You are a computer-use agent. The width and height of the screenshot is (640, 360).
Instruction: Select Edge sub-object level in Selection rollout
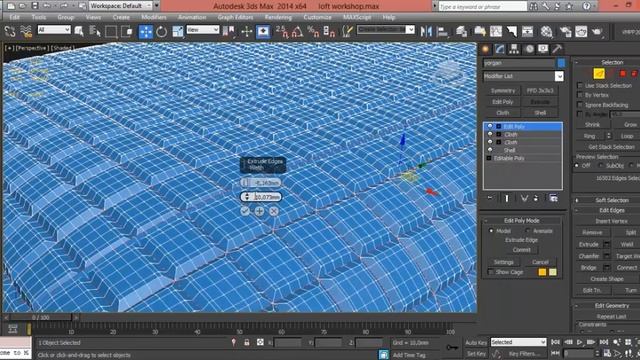click(x=599, y=73)
